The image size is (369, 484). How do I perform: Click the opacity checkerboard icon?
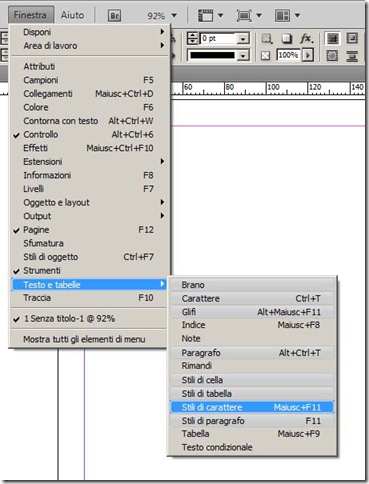click(265, 55)
